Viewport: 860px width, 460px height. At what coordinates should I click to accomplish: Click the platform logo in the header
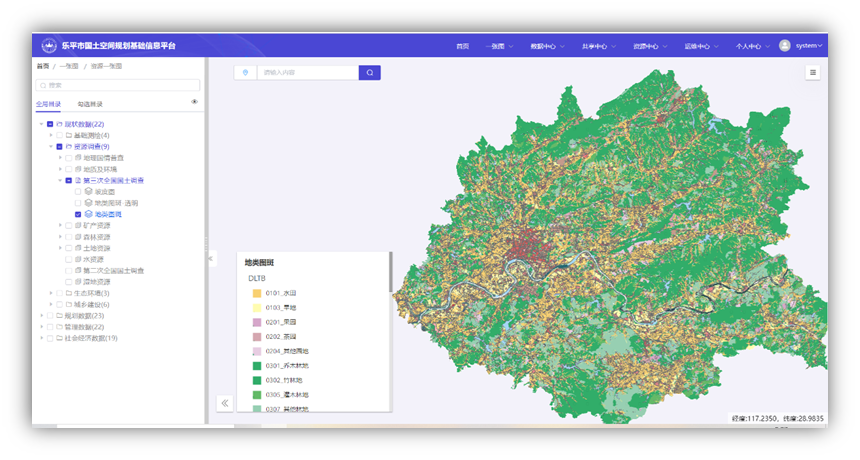pos(49,45)
